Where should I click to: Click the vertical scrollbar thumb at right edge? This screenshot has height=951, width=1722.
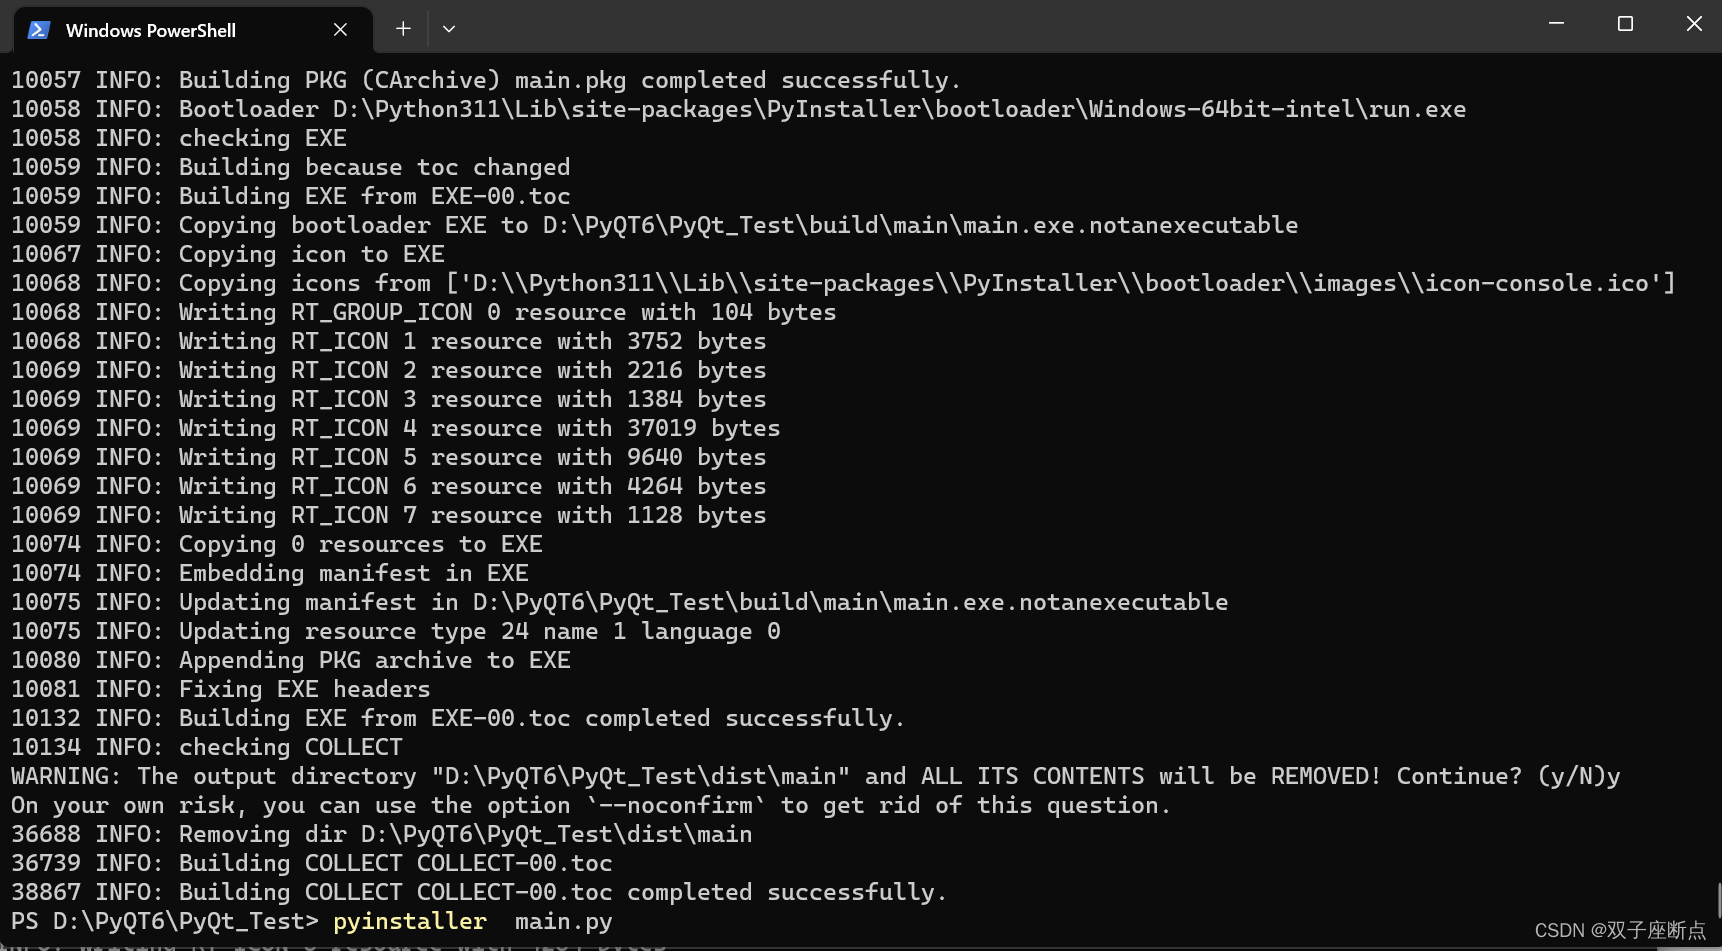click(1718, 900)
